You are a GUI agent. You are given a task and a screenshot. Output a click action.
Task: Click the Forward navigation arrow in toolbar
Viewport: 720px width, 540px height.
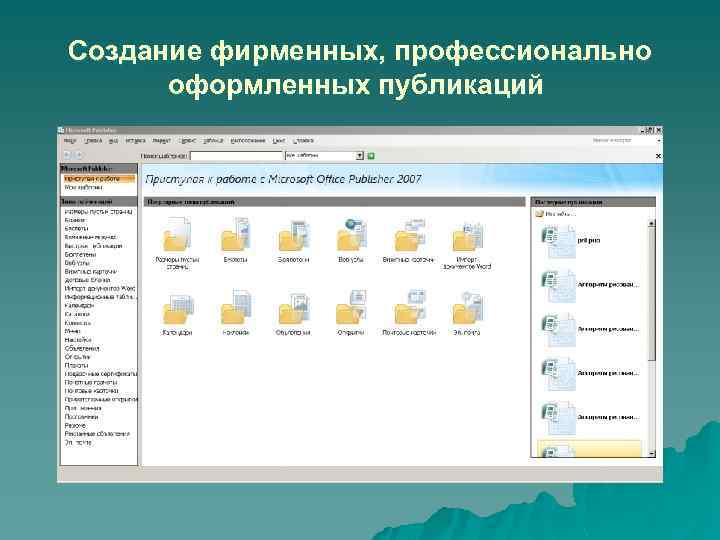(79, 155)
